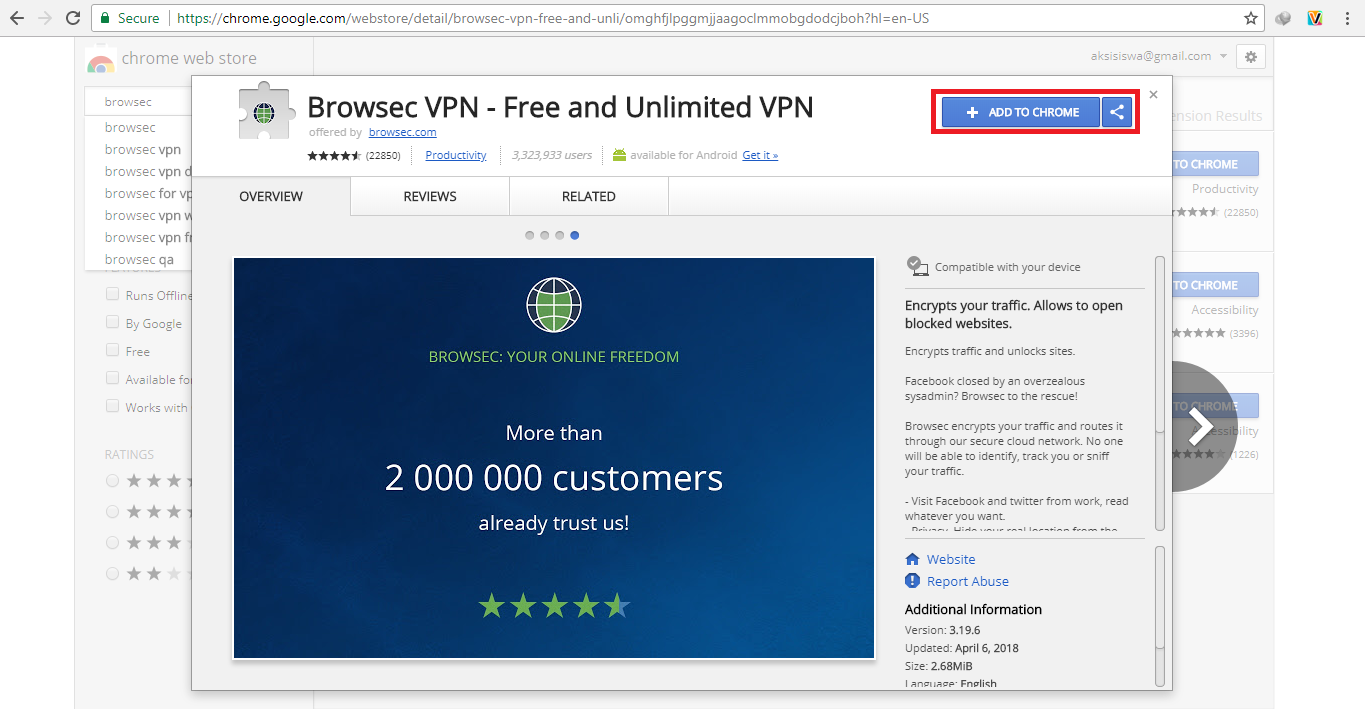
Task: Add Browsec VPN to Chrome
Action: pos(1021,112)
